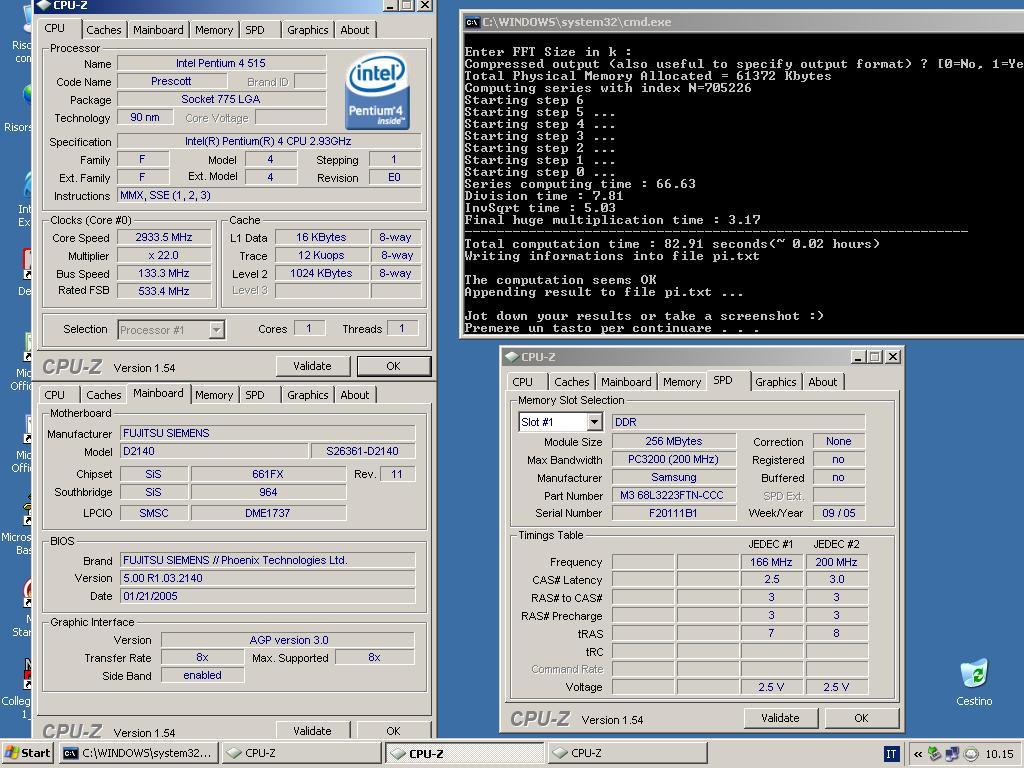Image resolution: width=1024 pixels, height=768 pixels.
Task: Select Graphics tab in the Mainboard CPU-Z window
Action: [x=308, y=395]
